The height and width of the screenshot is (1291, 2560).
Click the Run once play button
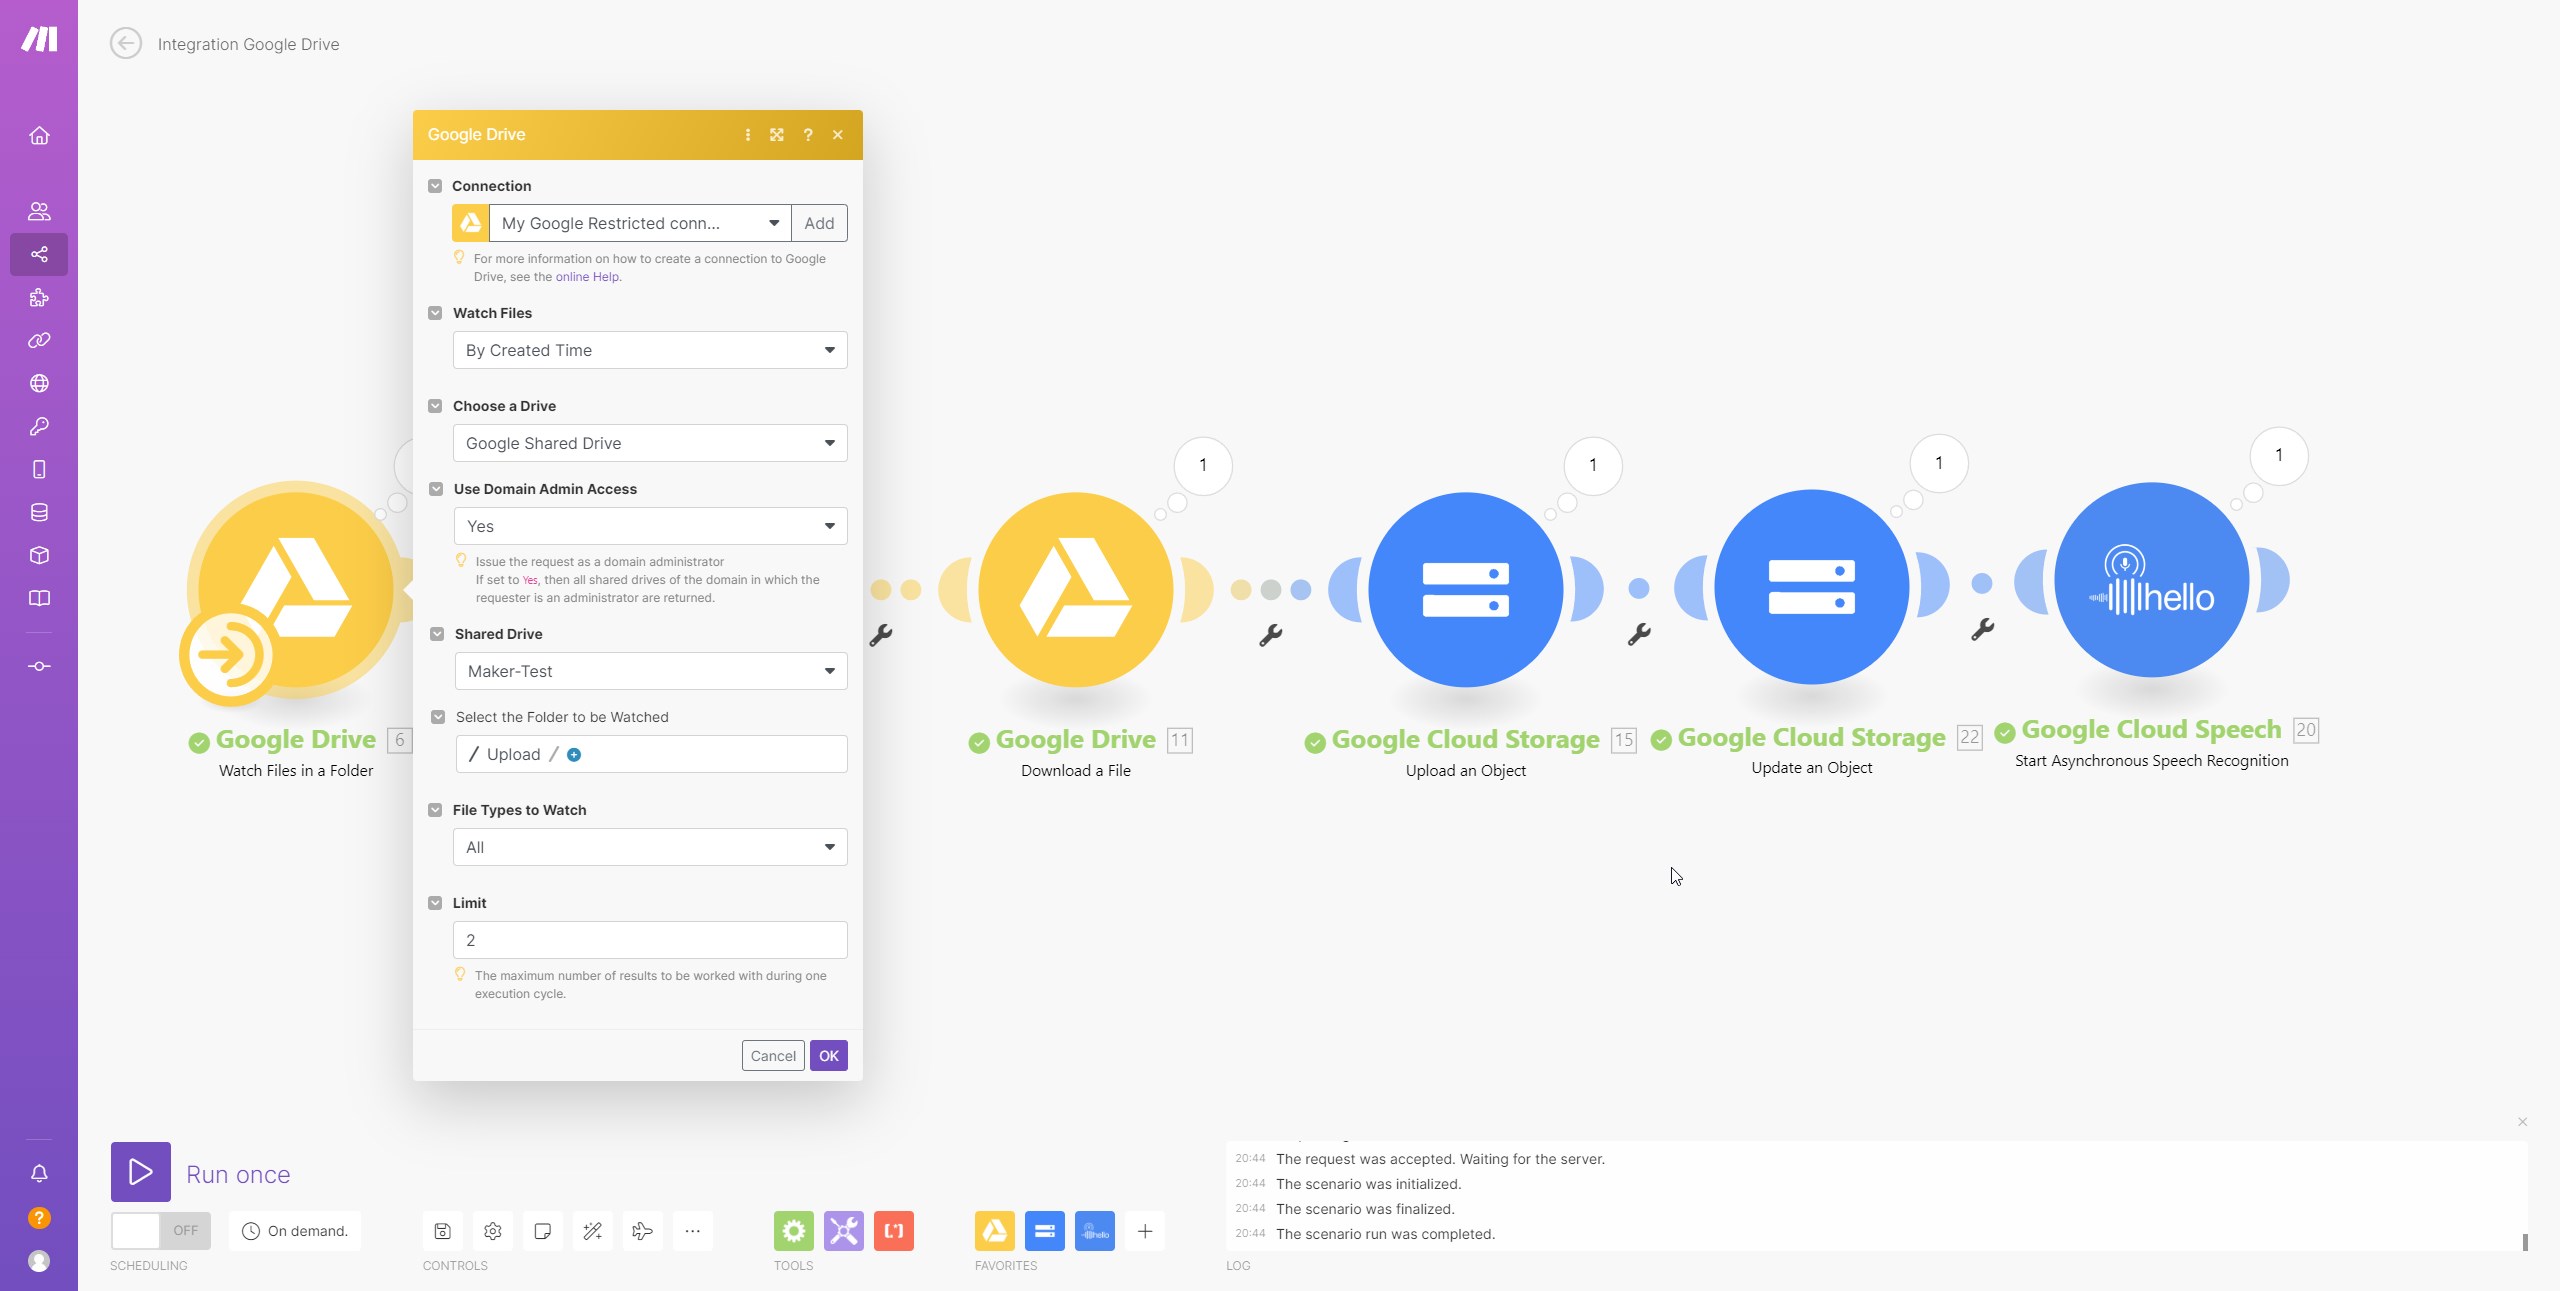point(141,1172)
